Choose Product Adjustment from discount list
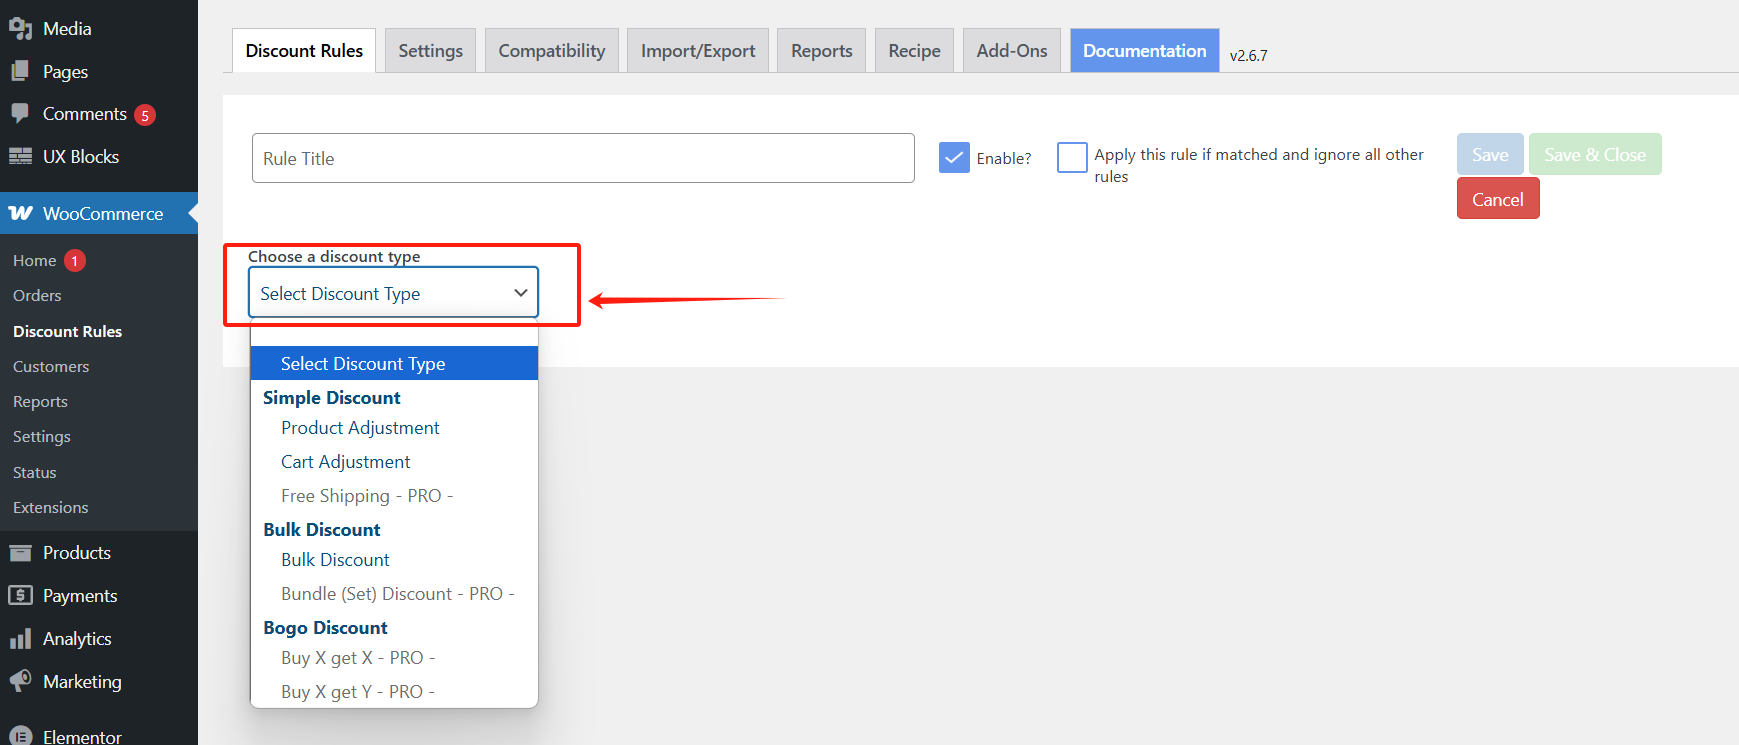Viewport: 1739px width, 745px height. tap(360, 428)
